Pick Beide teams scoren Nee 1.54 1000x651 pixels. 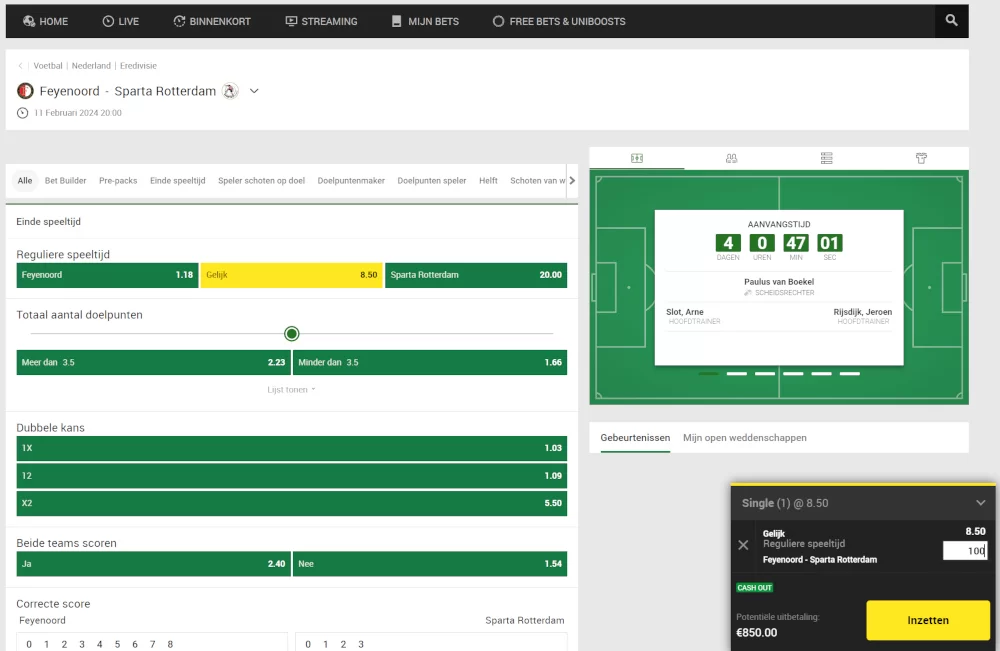(430, 564)
